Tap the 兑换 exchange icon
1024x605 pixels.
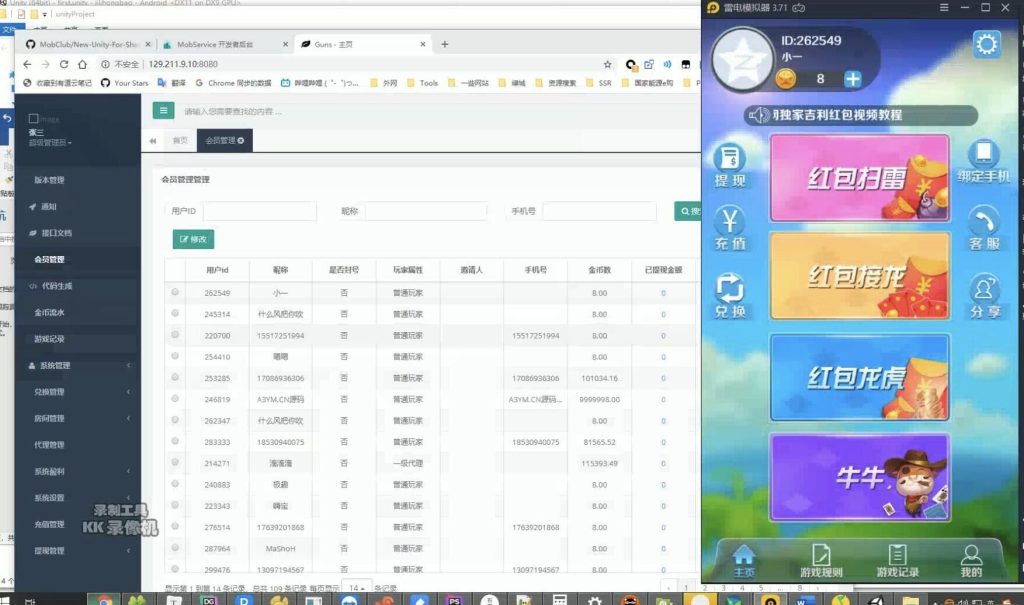click(730, 295)
